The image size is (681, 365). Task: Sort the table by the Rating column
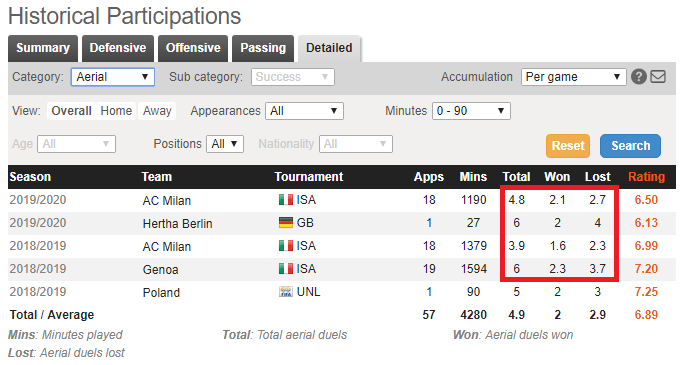click(646, 177)
